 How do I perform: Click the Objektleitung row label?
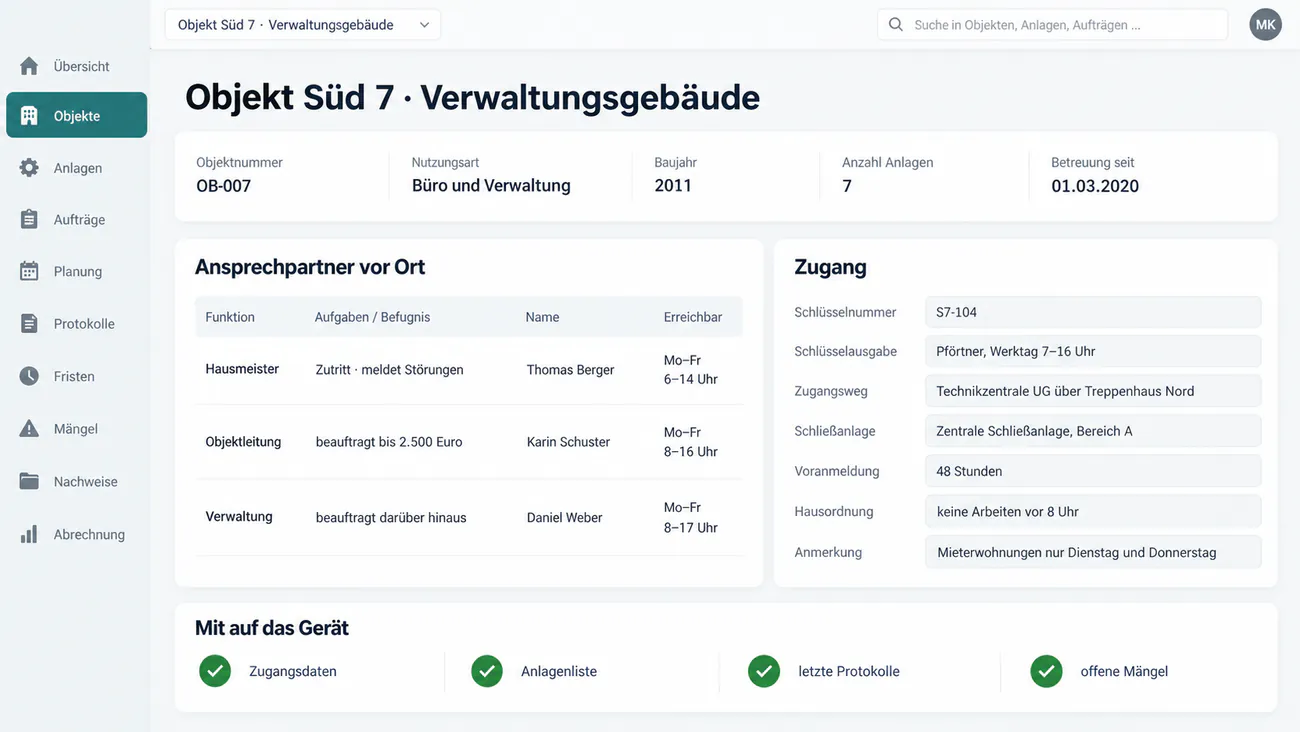(243, 441)
